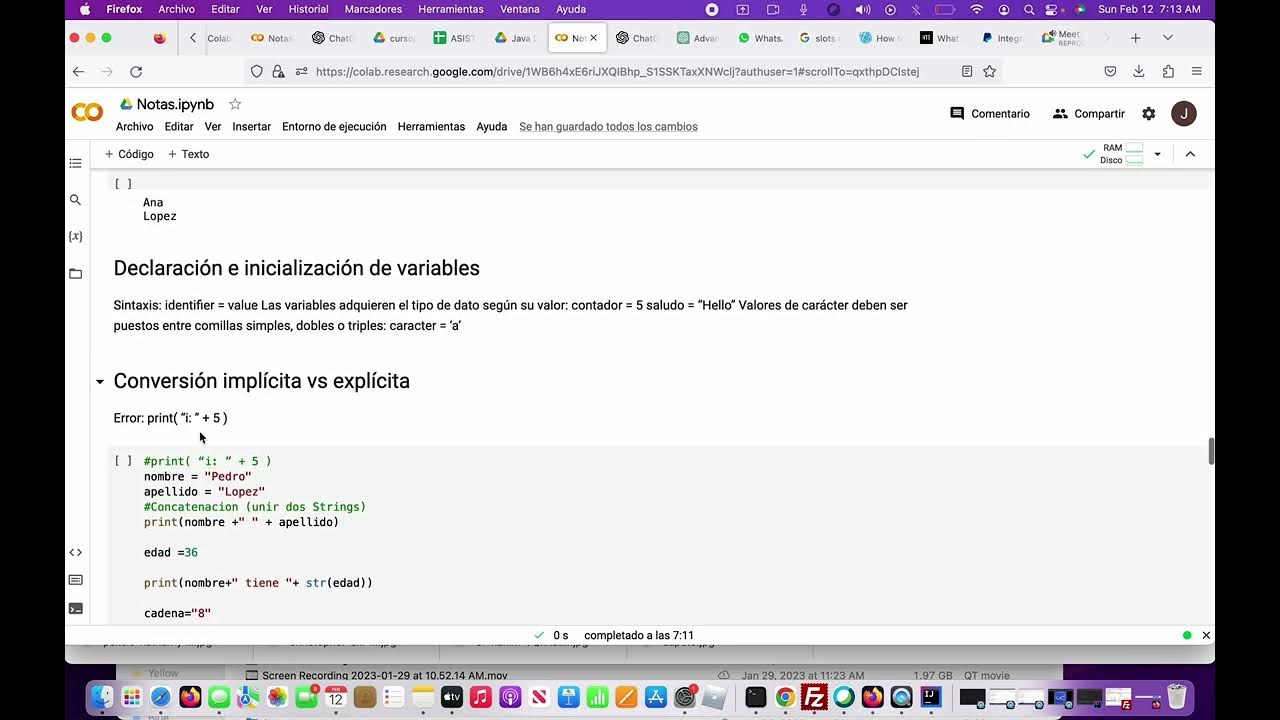Go back to the previous page
This screenshot has width=1280, height=720.
[78, 72]
